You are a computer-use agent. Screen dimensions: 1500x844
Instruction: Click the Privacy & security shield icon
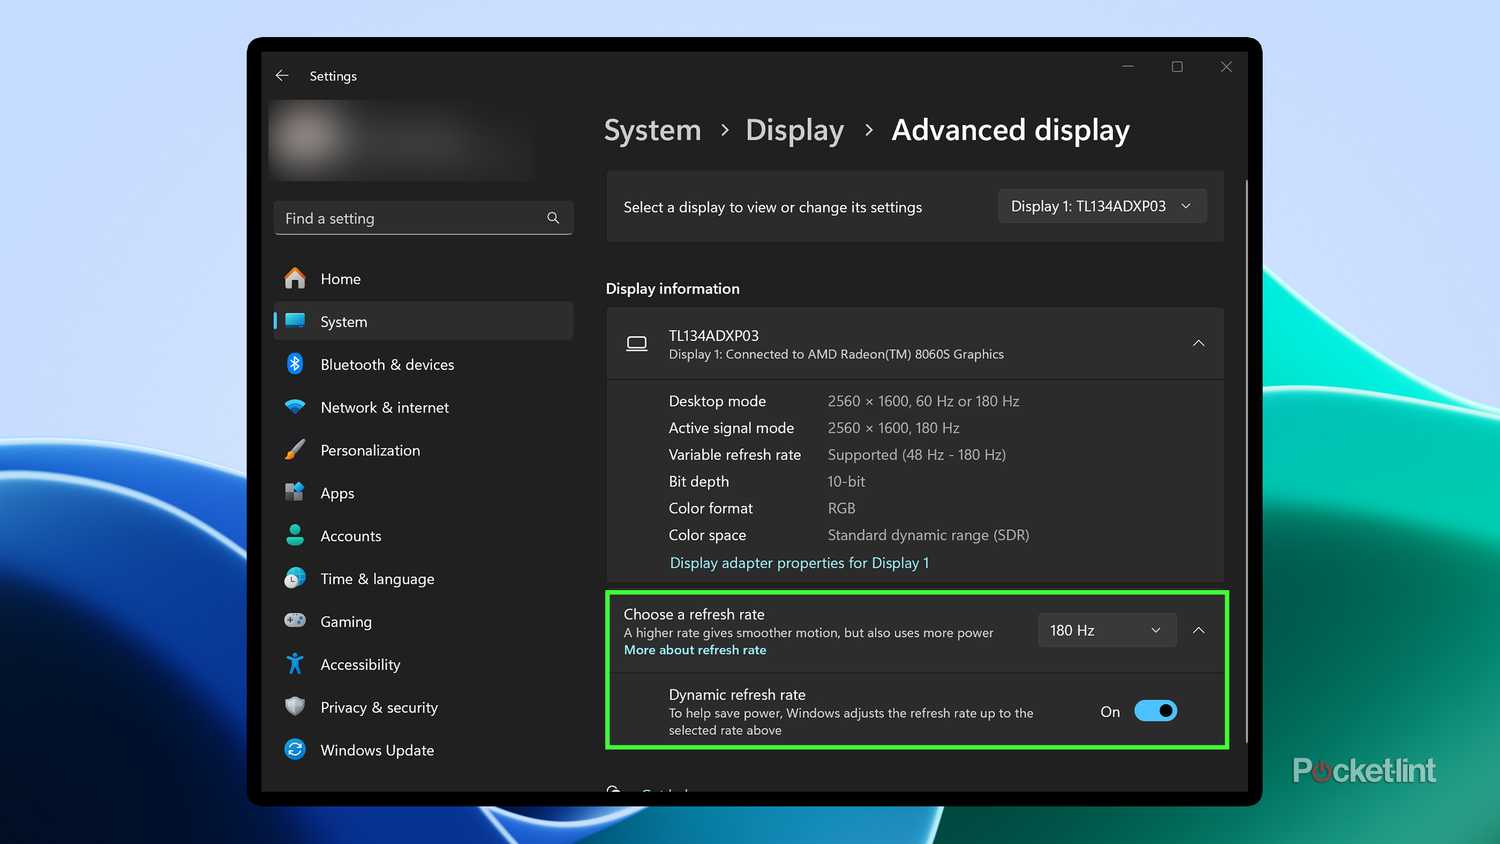295,707
